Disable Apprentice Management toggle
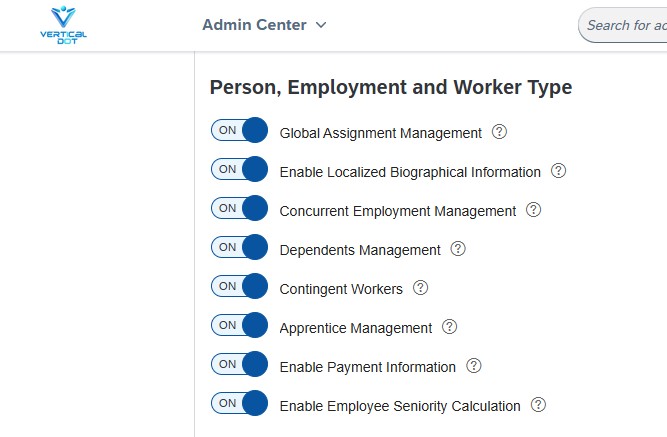The image size is (667, 437). [239, 325]
